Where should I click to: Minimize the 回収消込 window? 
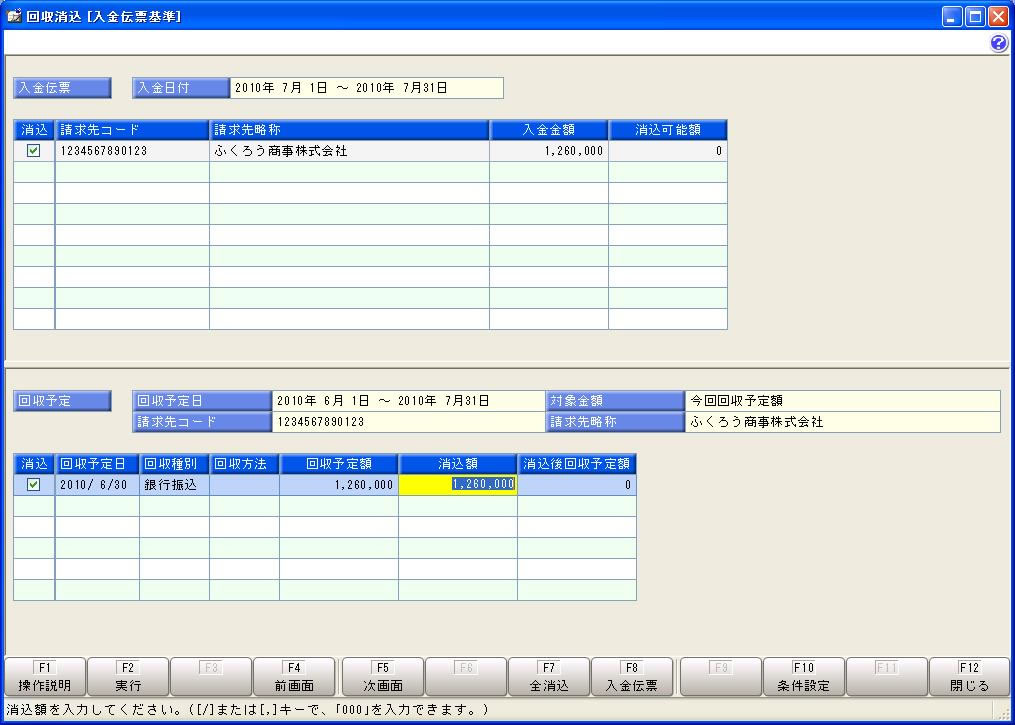[x=952, y=17]
